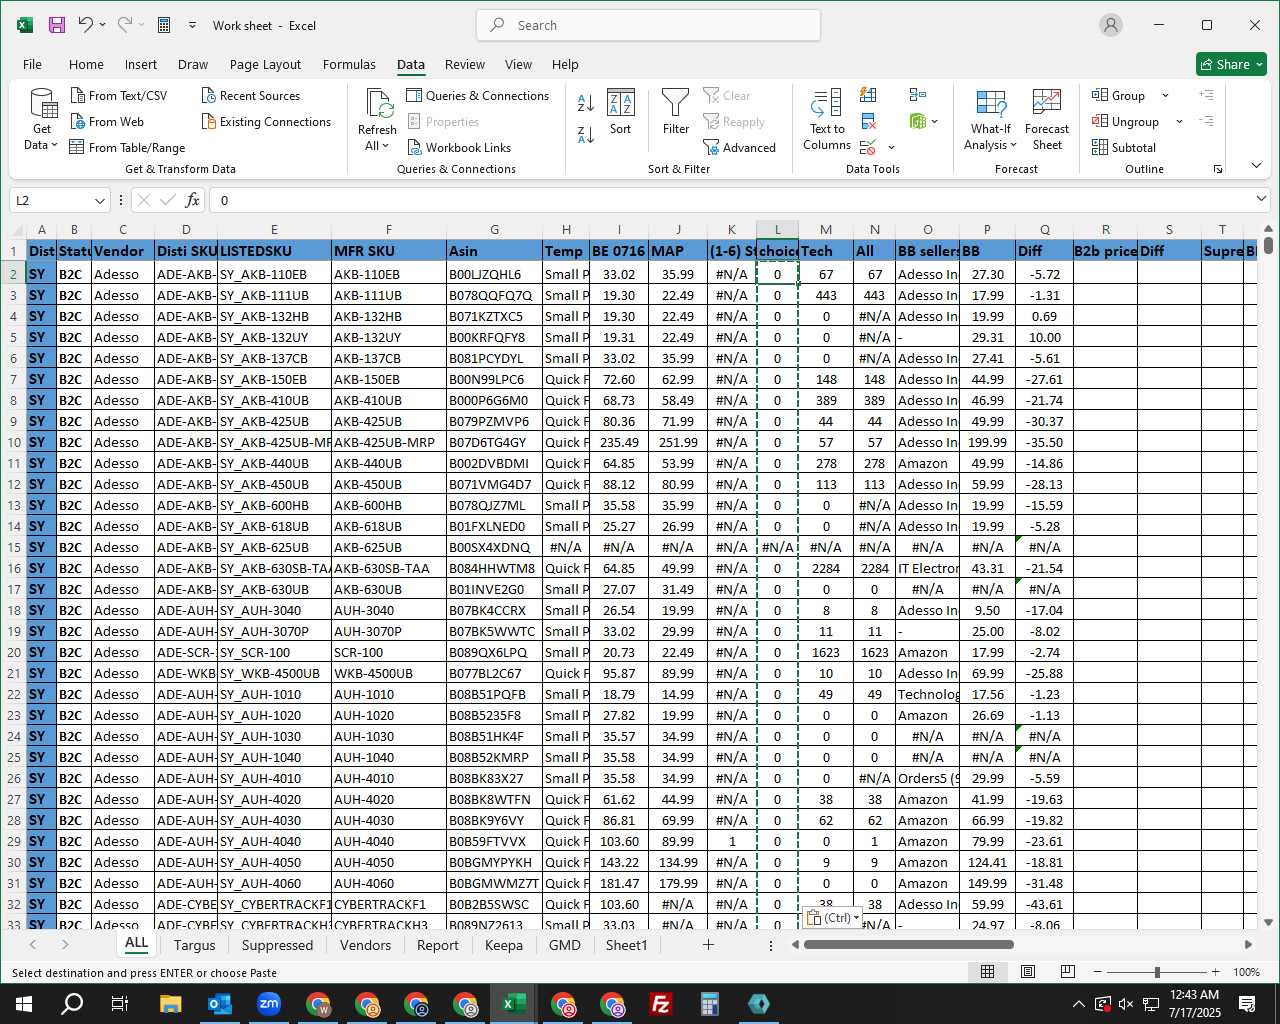Screen dimensions: 1280x1024
Task: Open the Review ribbon tab
Action: click(x=465, y=64)
